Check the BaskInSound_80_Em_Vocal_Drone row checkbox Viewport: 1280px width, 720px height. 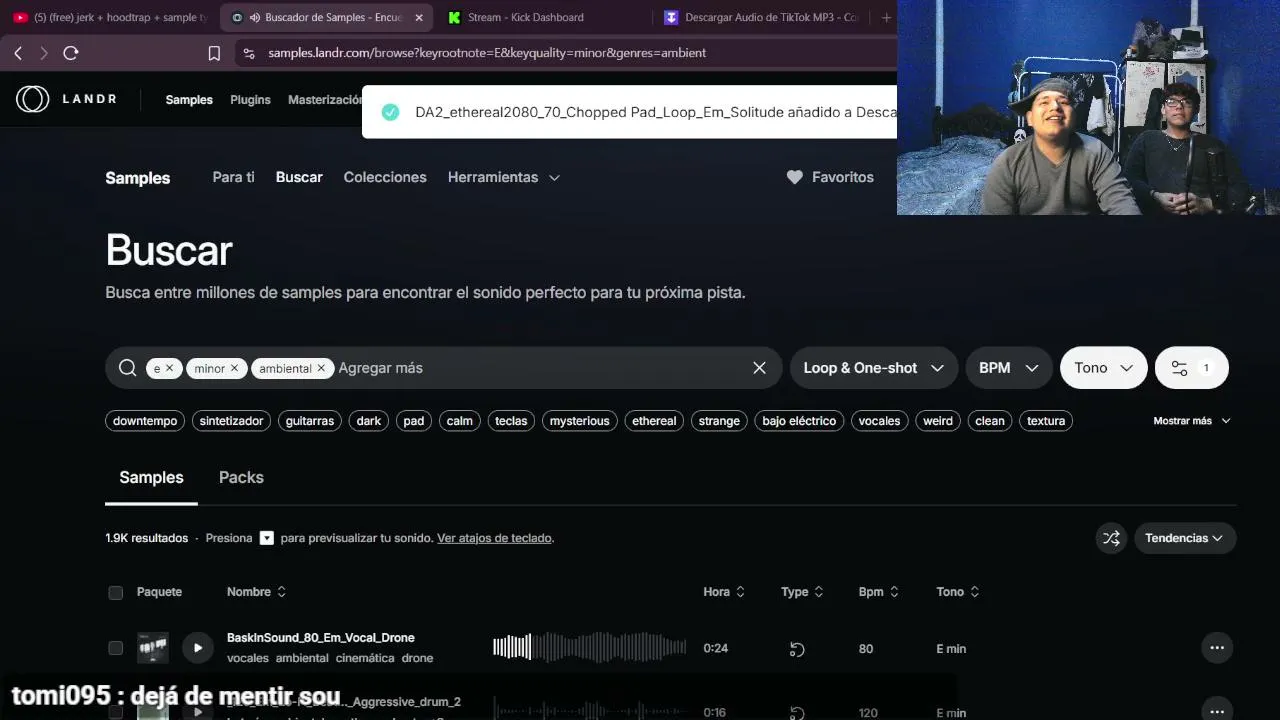pos(115,648)
